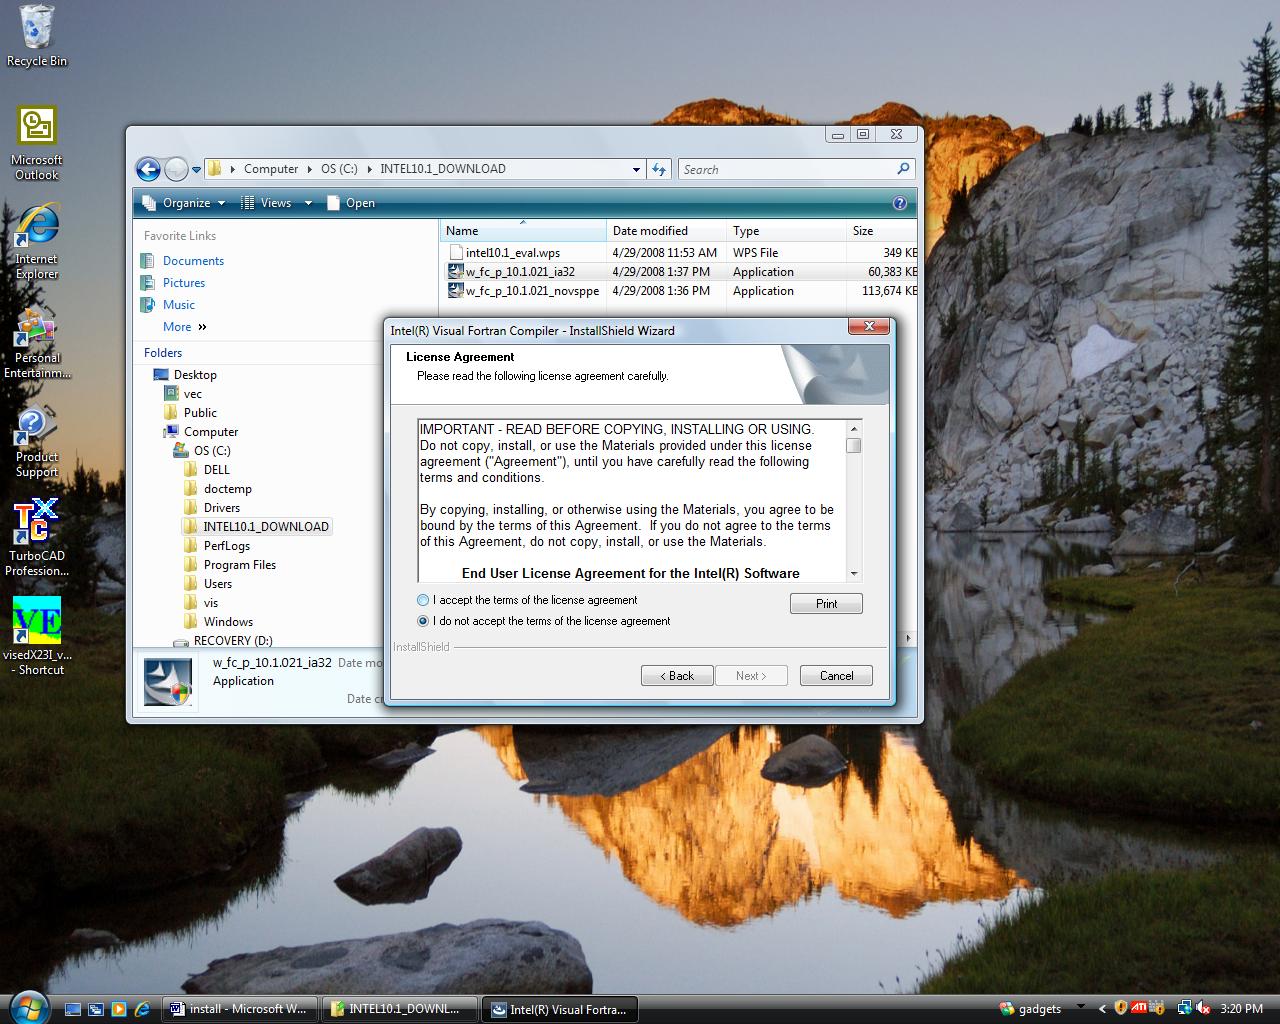This screenshot has height=1024, width=1280.
Task: Select the Windows folder in the tree
Action: (228, 622)
